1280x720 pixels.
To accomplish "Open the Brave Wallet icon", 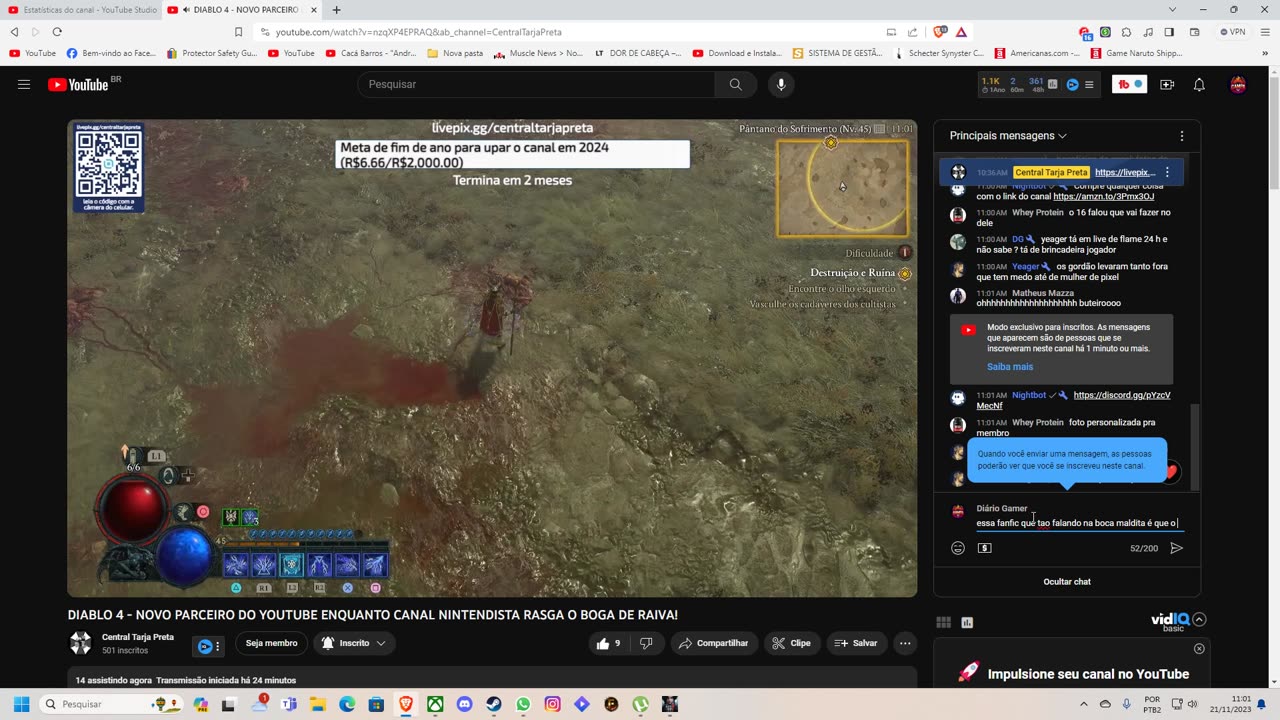I will (1194, 32).
